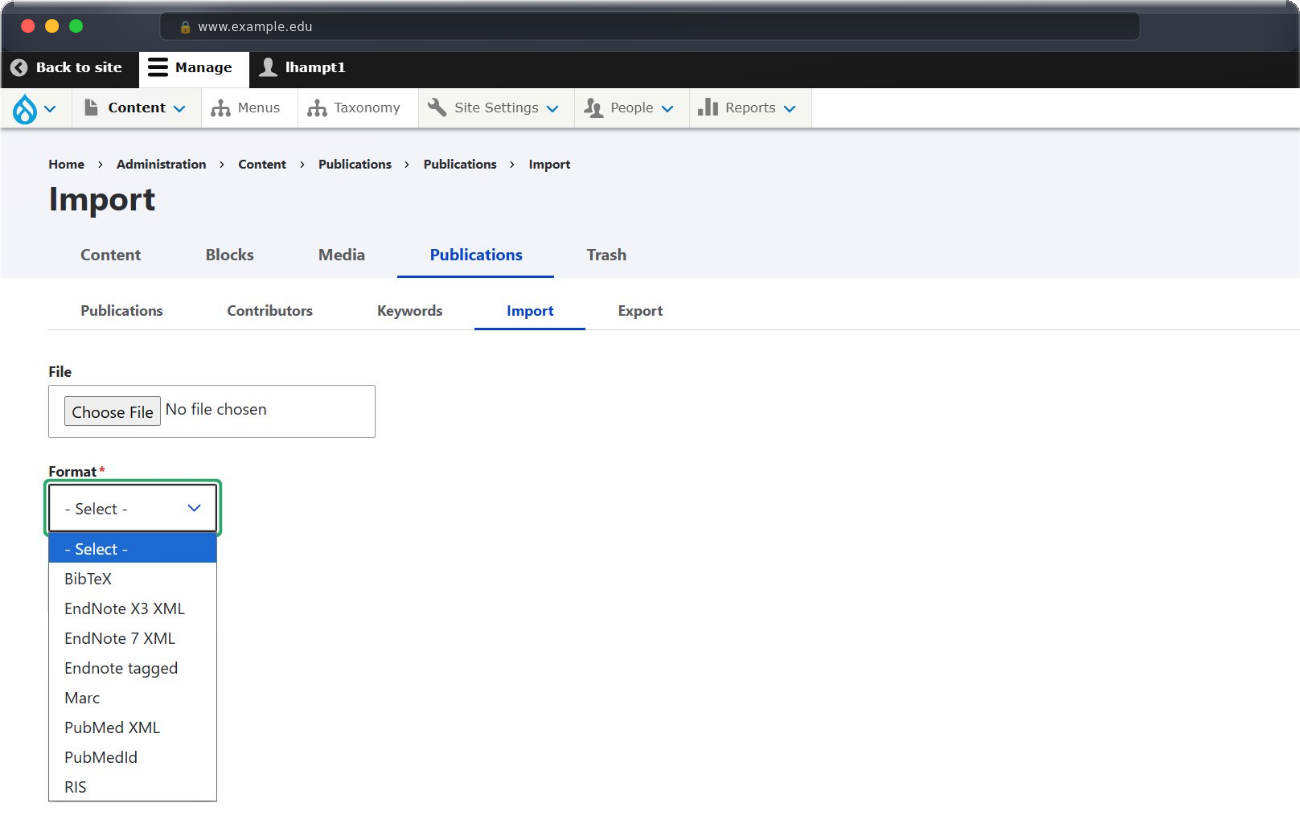1300x840 pixels.
Task: Open the Publications secondary tab
Action: [121, 311]
